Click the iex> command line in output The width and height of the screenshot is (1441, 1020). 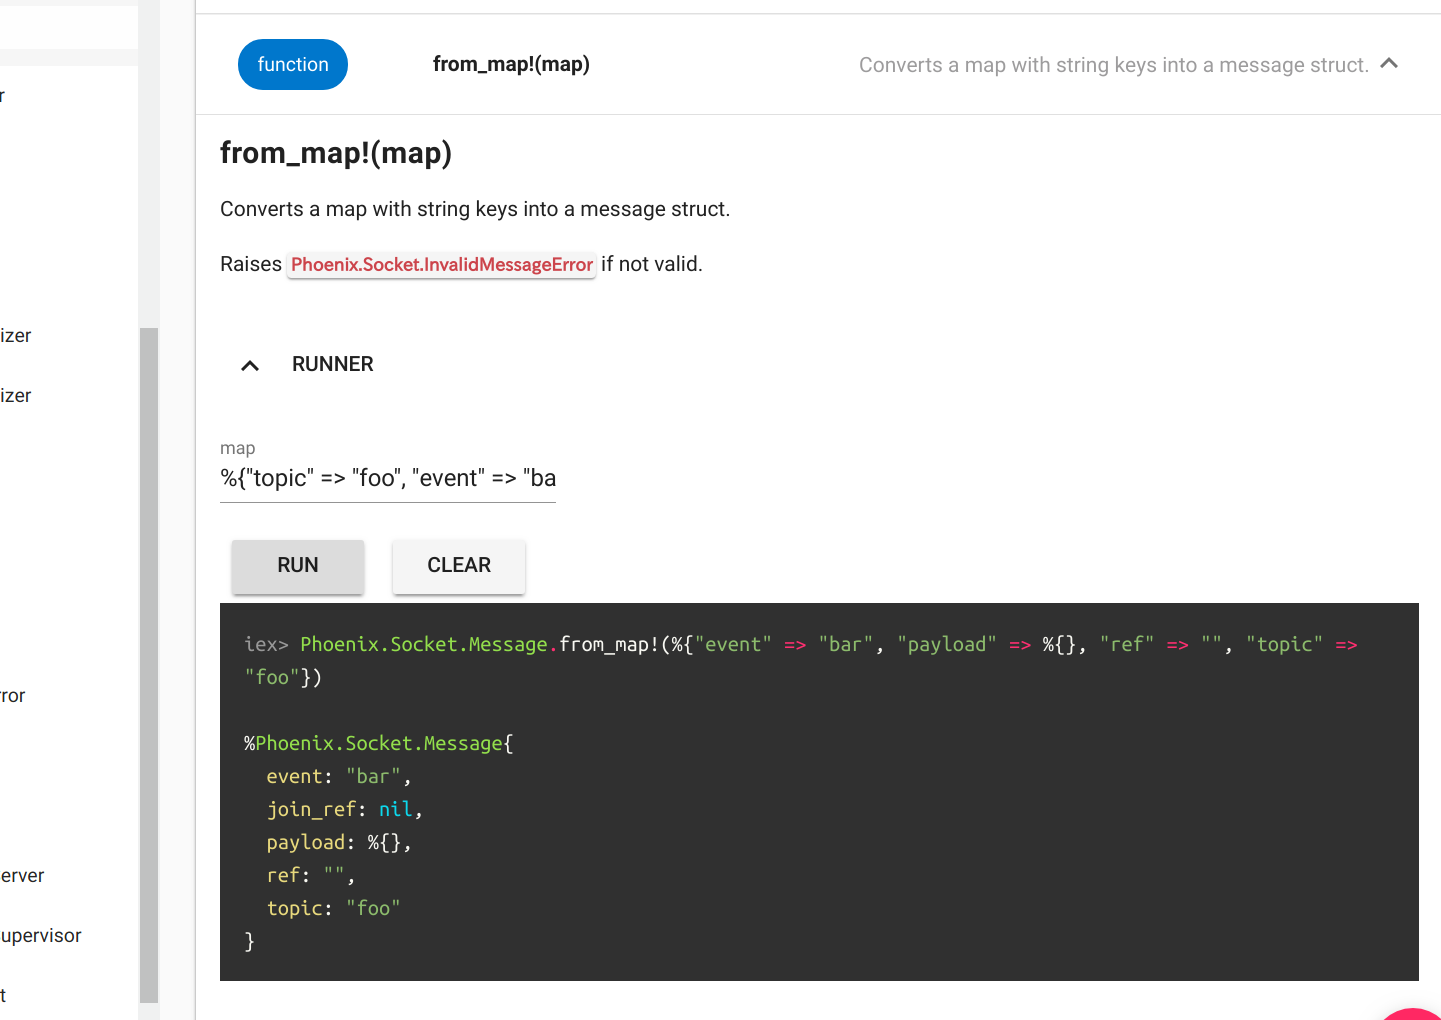(x=800, y=645)
